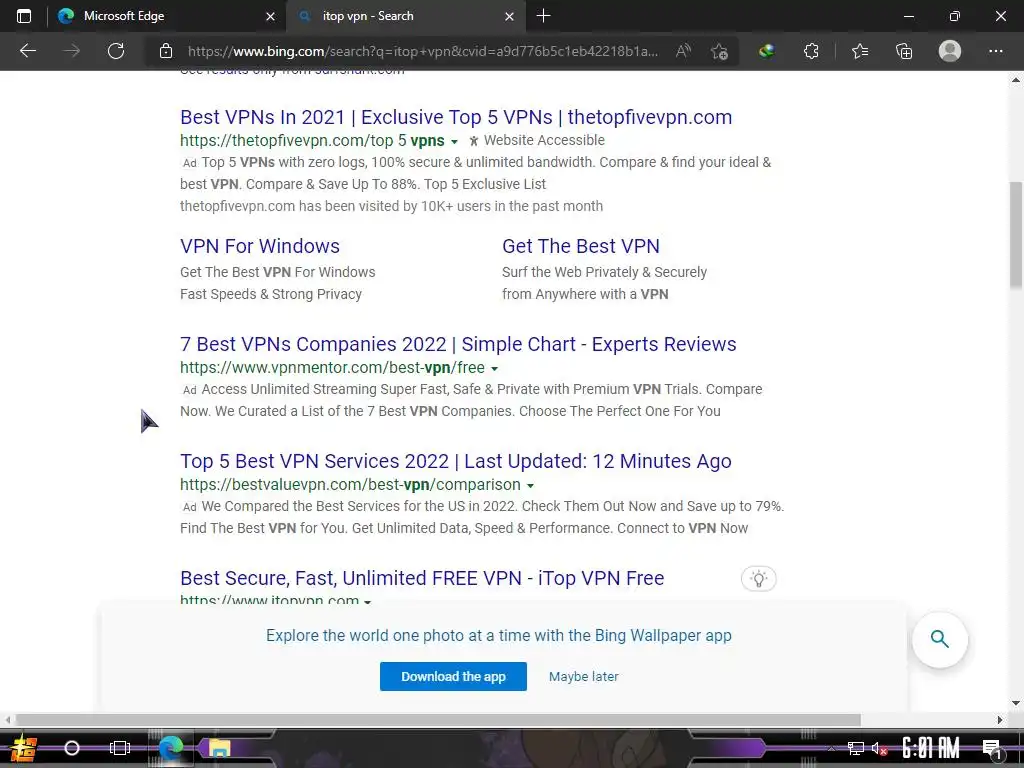The image size is (1024, 768).
Task: Click the horizontal scrollbar thumb
Action: [438, 720]
